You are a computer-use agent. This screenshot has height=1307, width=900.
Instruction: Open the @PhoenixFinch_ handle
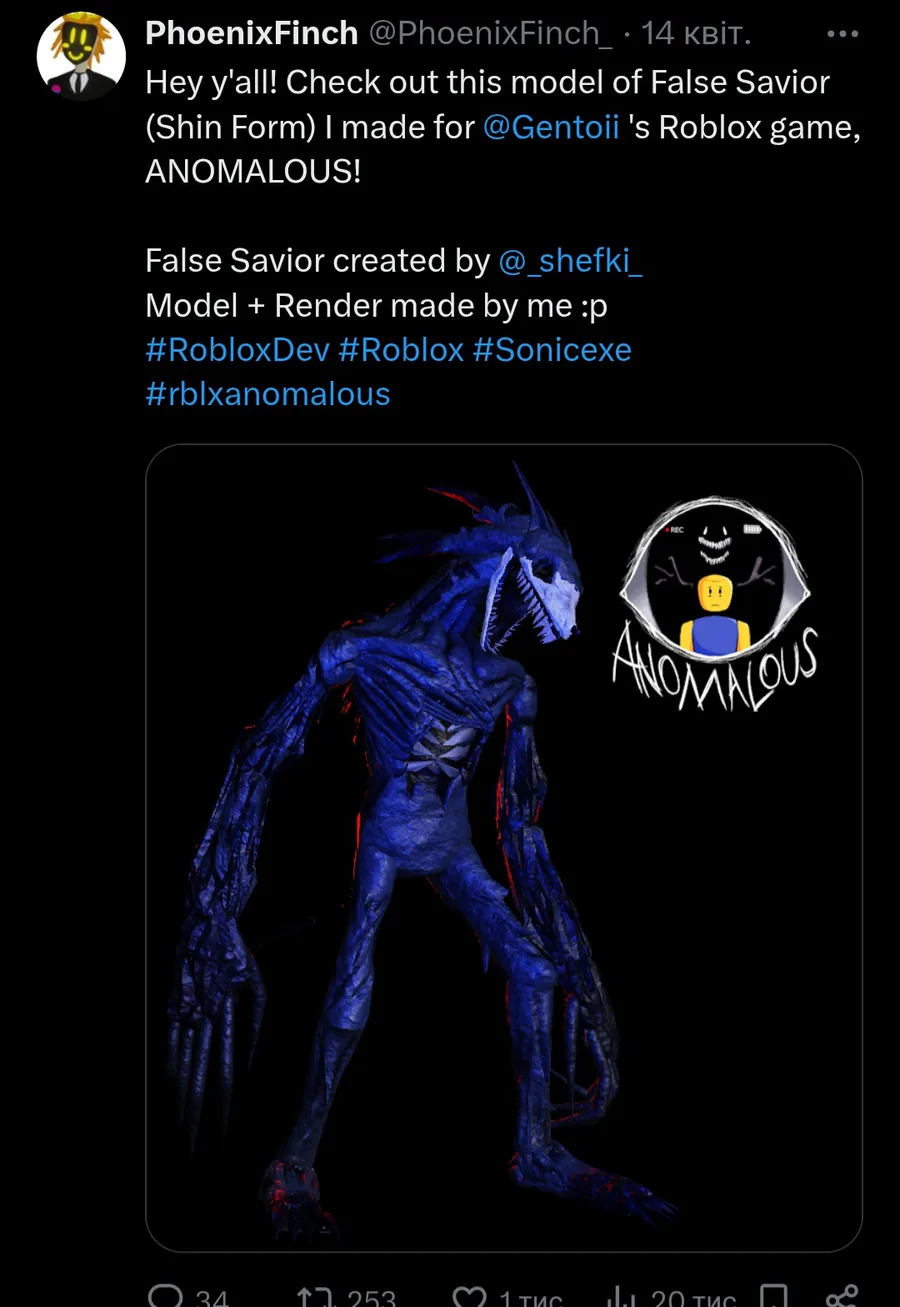491,33
